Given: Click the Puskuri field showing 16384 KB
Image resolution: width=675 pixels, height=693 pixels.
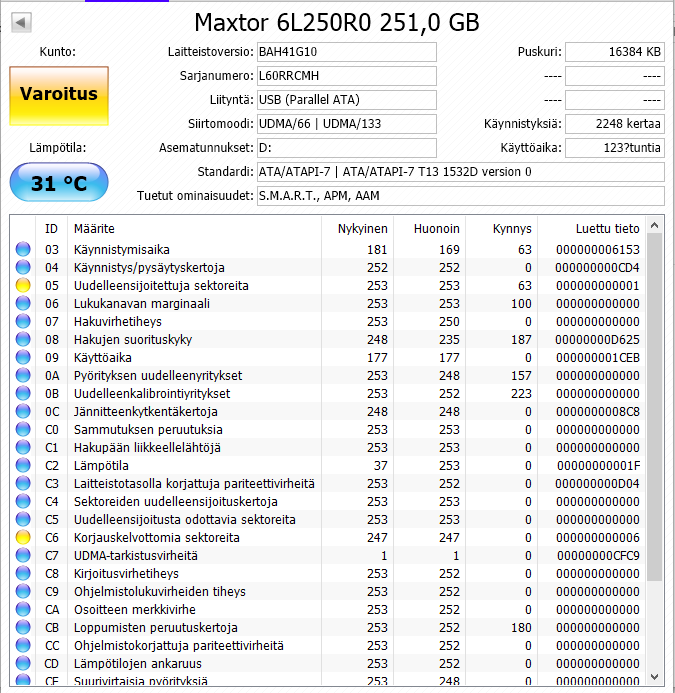Looking at the screenshot, I should (615, 52).
